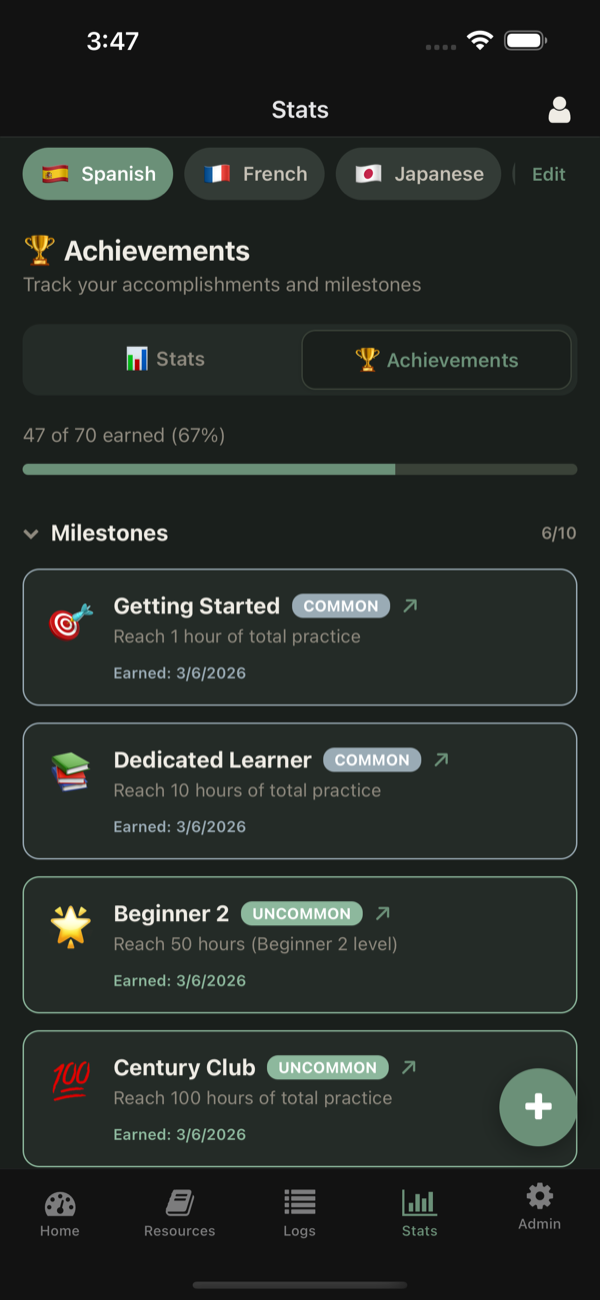Click the achievements progress bar
This screenshot has width=600, height=1300.
tap(300, 469)
